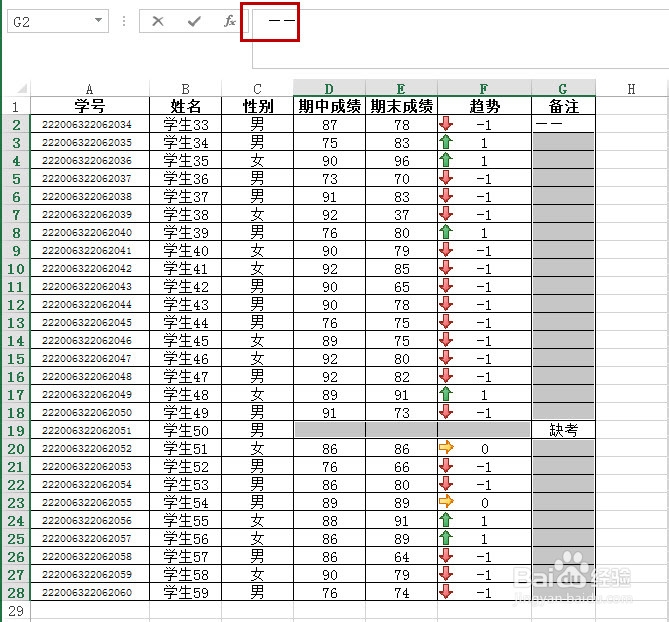Image resolution: width=669 pixels, height=622 pixels.
Task: Click gender cell 女 in row 4
Action: point(257,161)
